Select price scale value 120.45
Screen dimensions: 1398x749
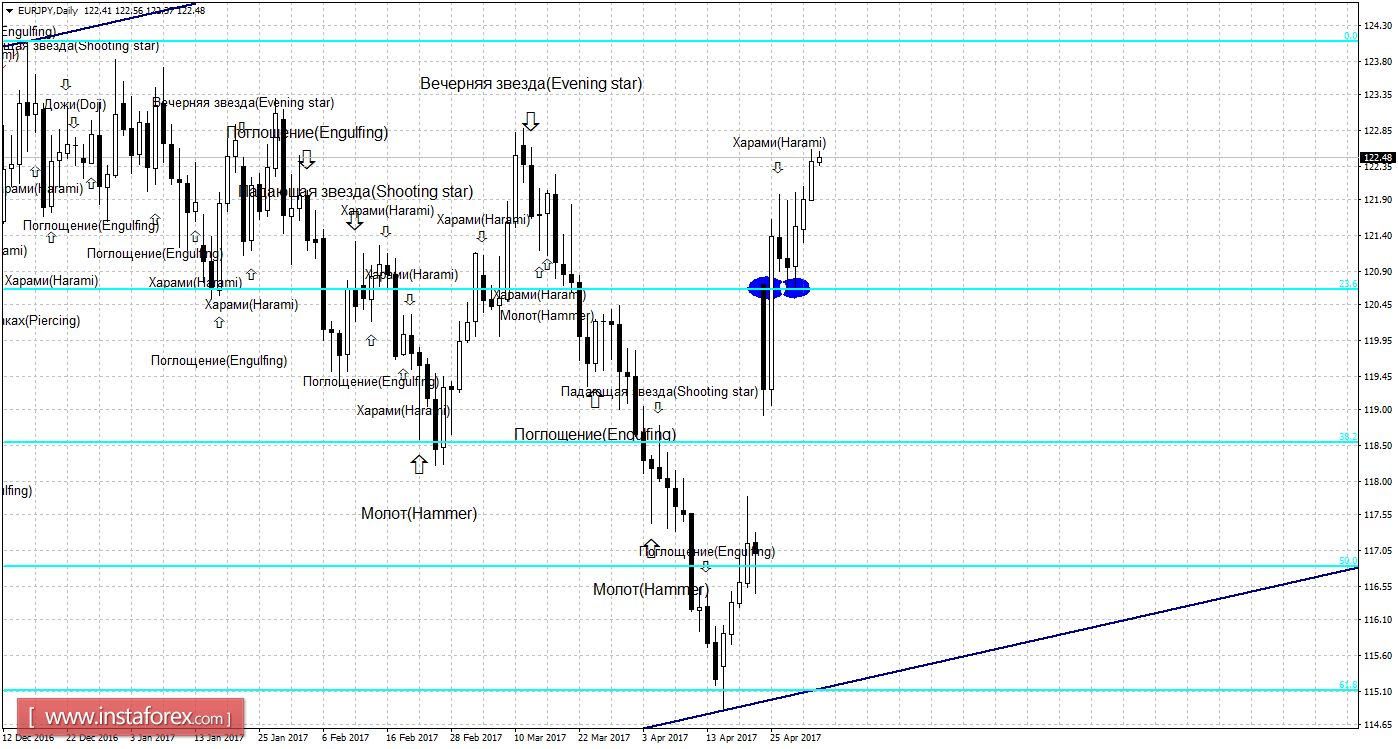click(x=1379, y=305)
